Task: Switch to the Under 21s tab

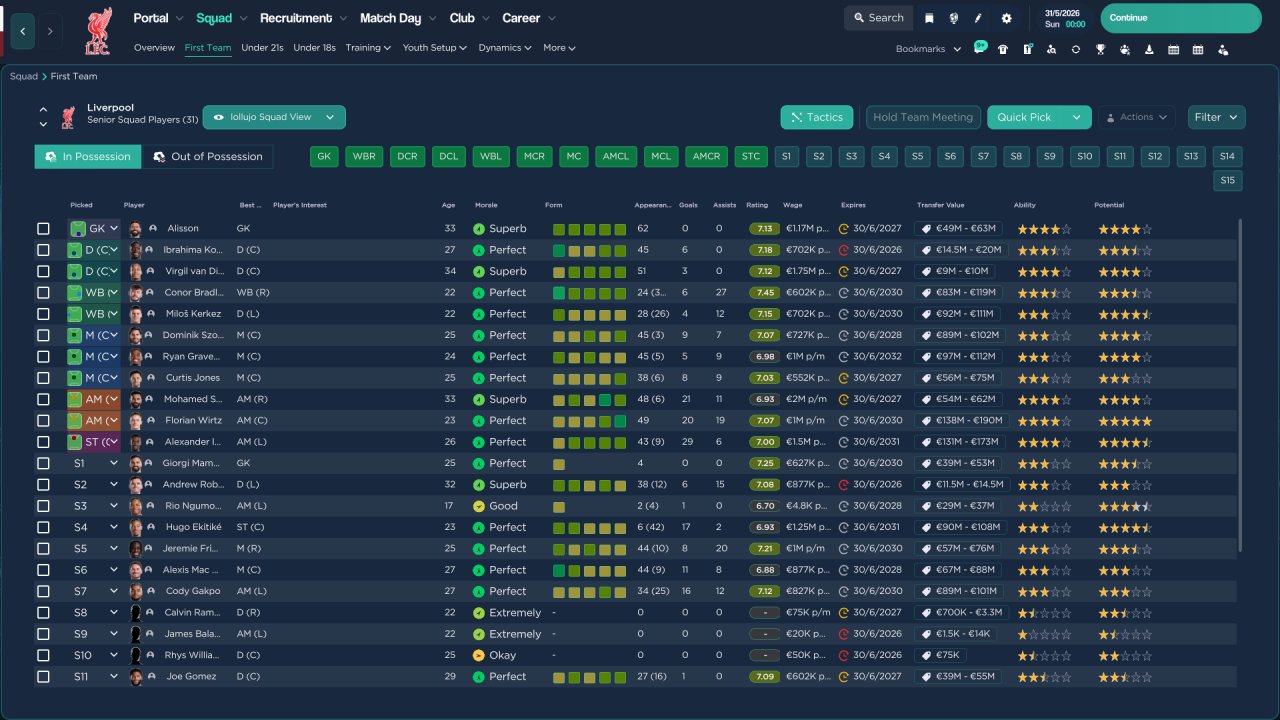Action: point(262,48)
